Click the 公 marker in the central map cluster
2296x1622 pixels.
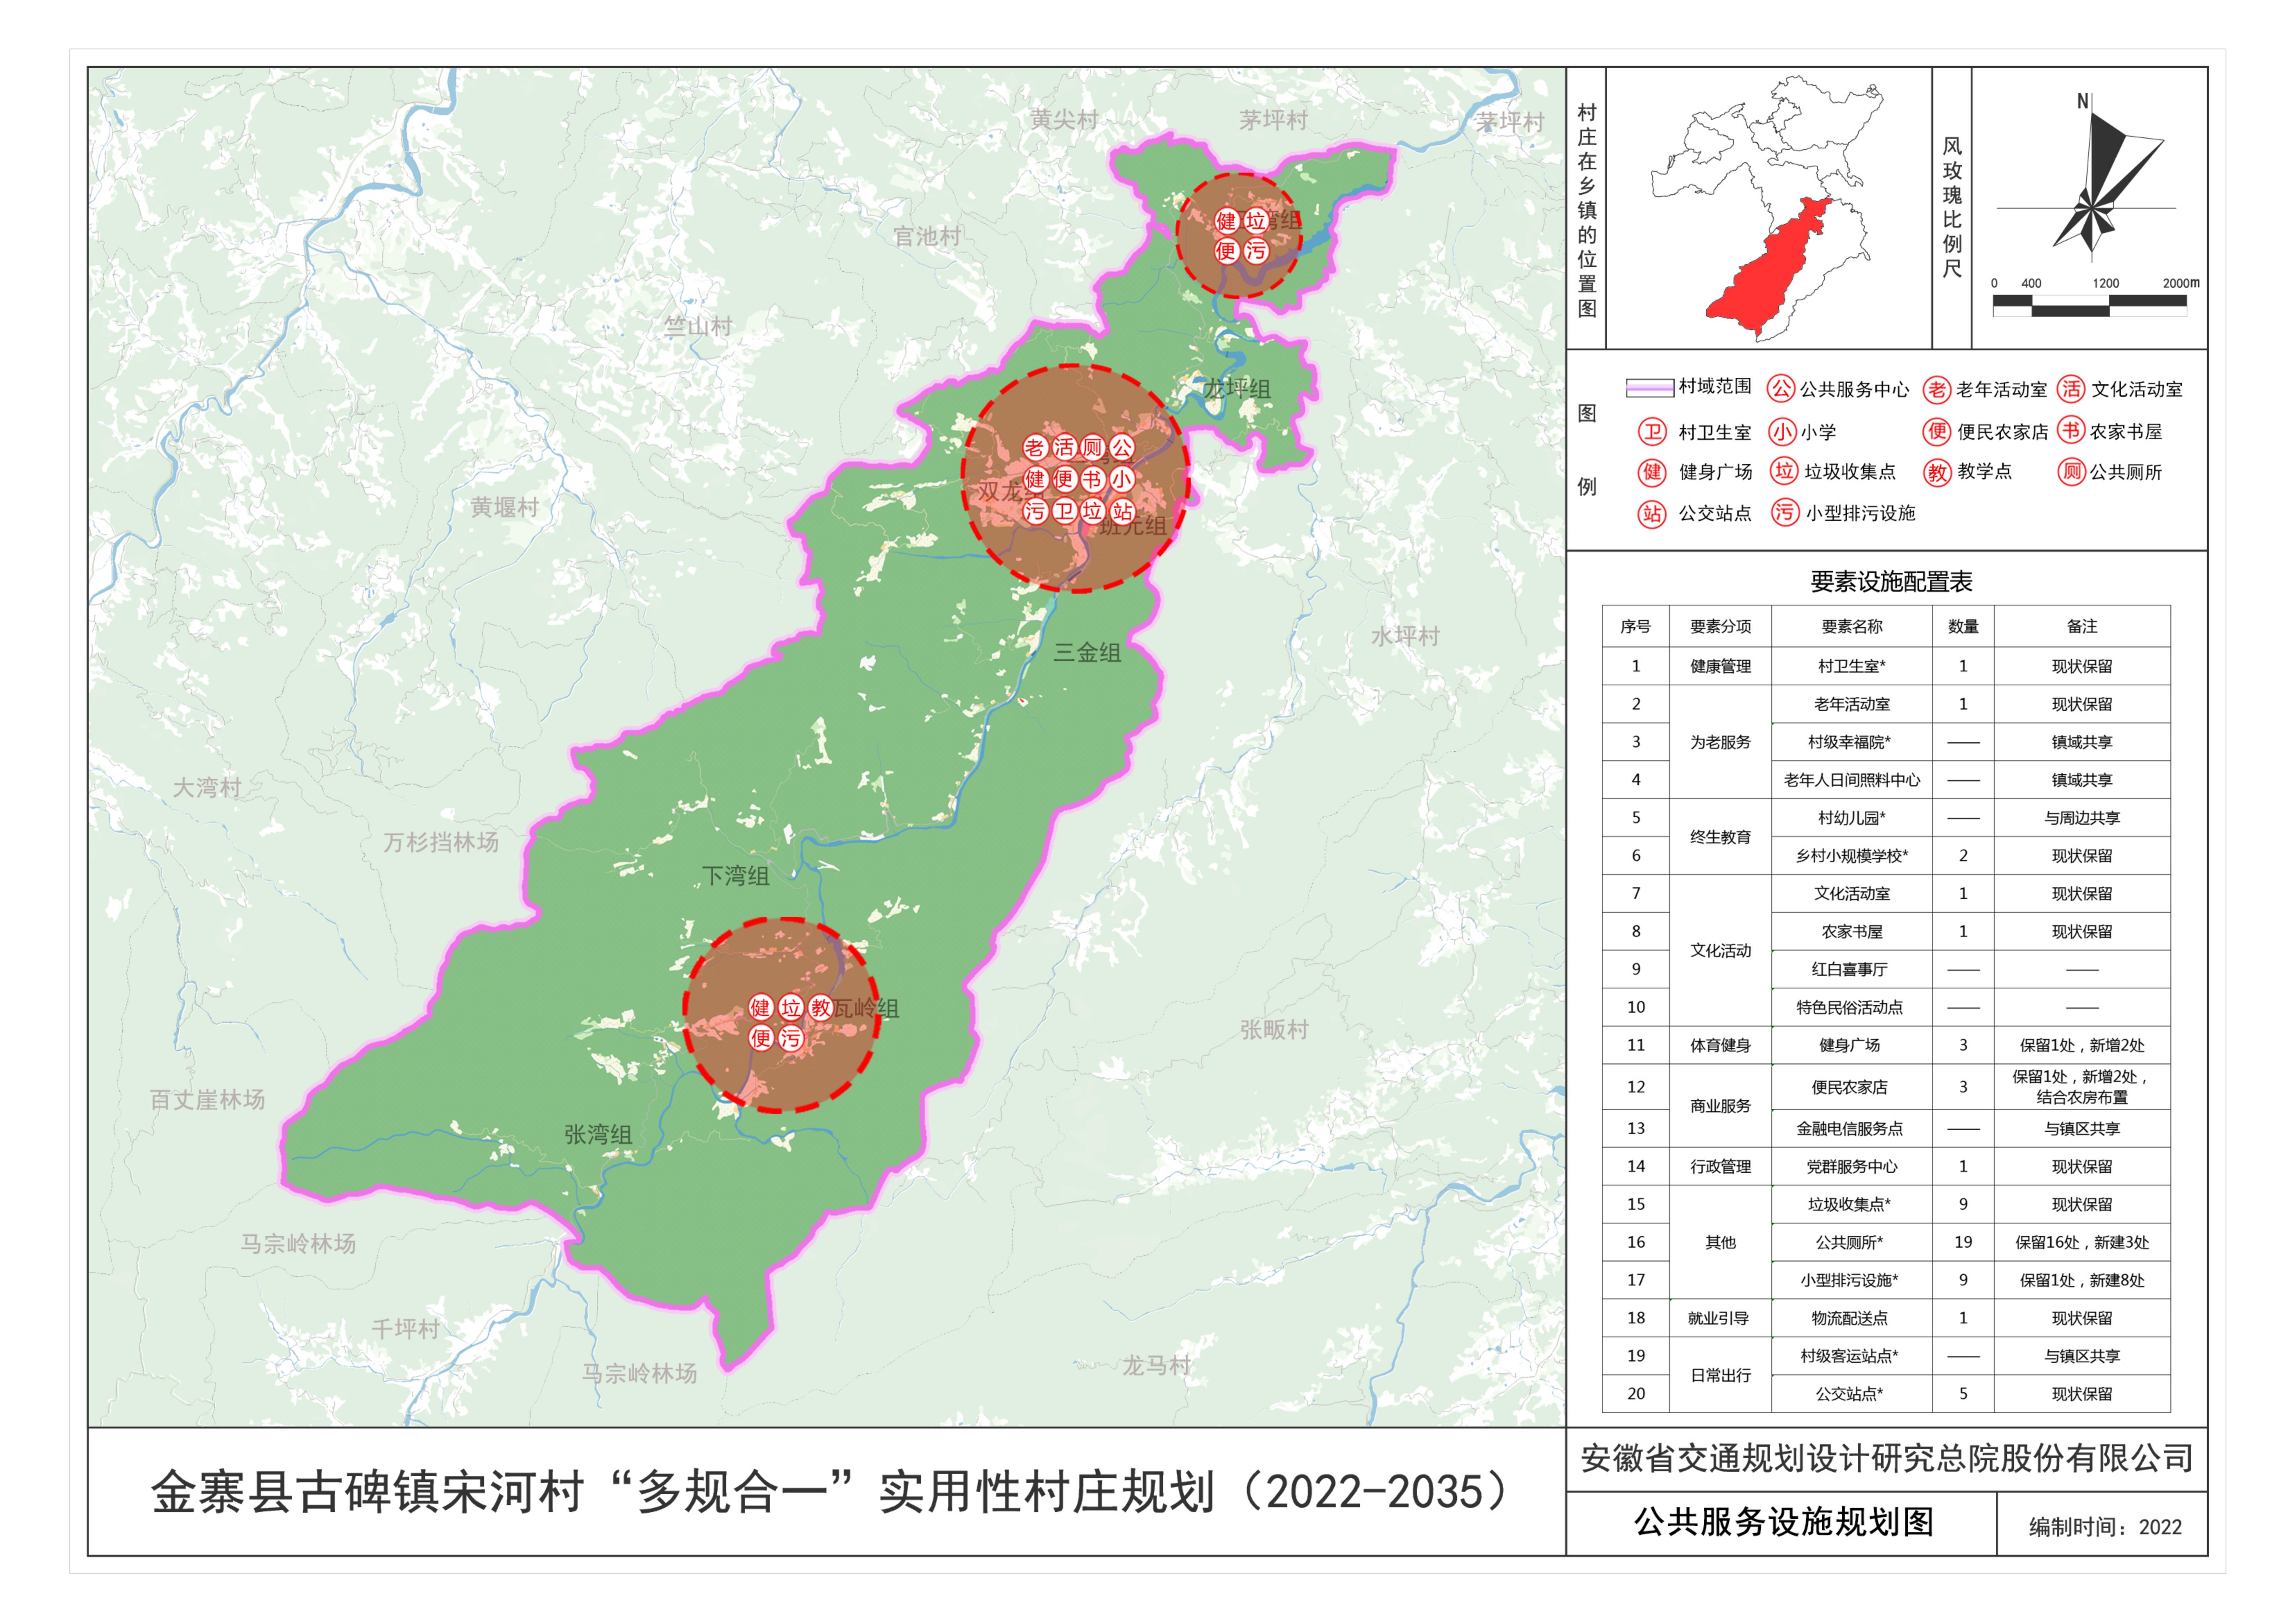tap(1122, 447)
